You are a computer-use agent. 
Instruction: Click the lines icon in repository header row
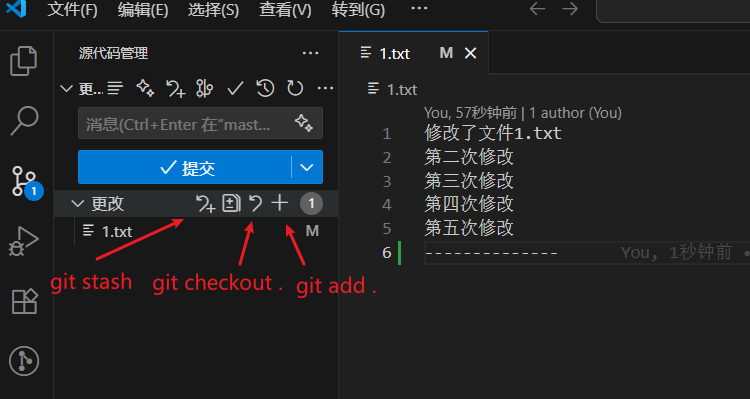[x=115, y=88]
